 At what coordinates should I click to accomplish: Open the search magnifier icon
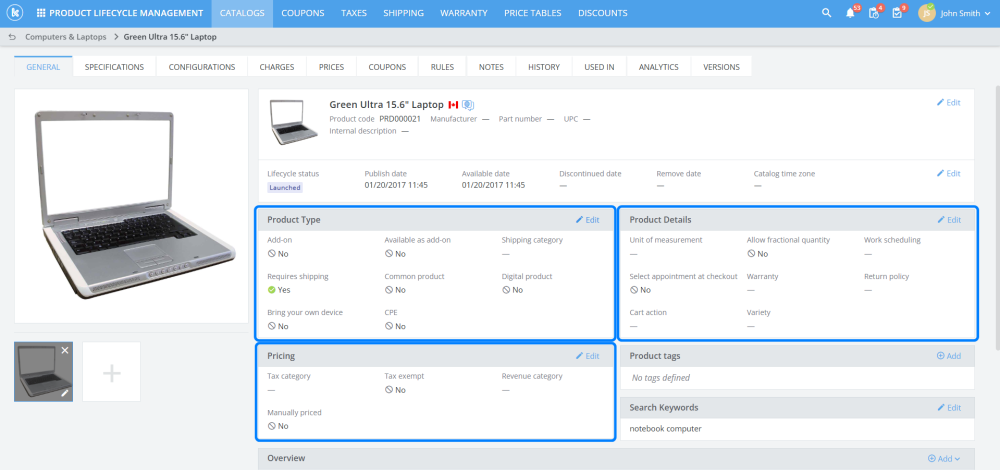click(827, 13)
